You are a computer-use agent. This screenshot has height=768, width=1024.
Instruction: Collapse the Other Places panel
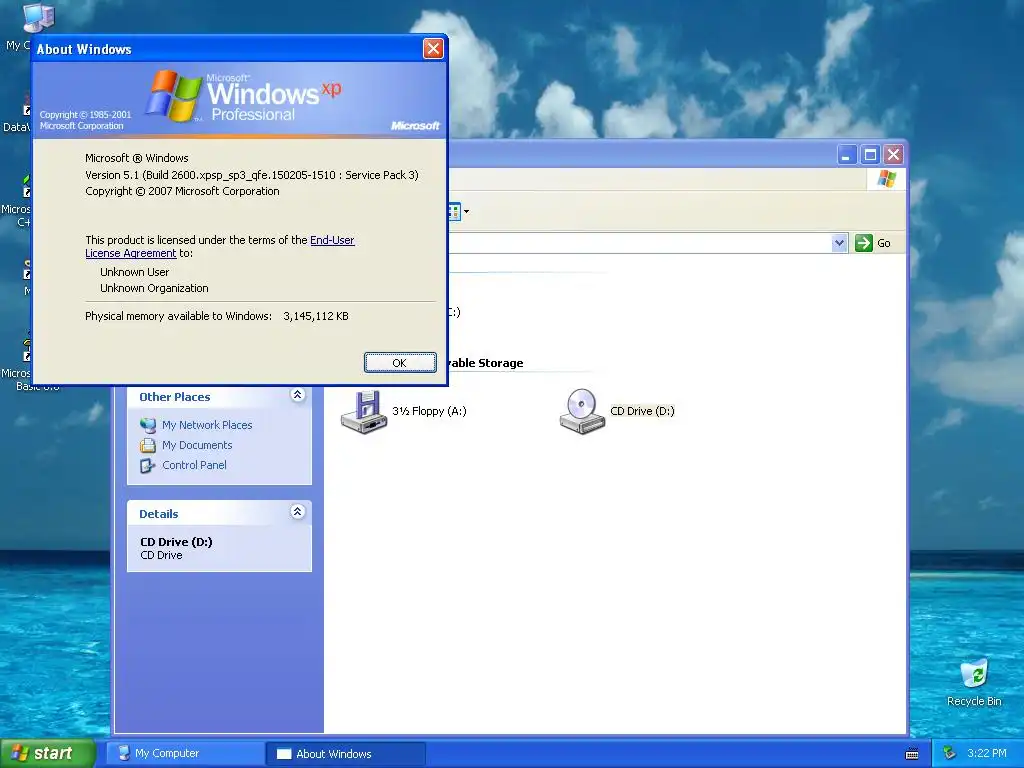point(298,395)
